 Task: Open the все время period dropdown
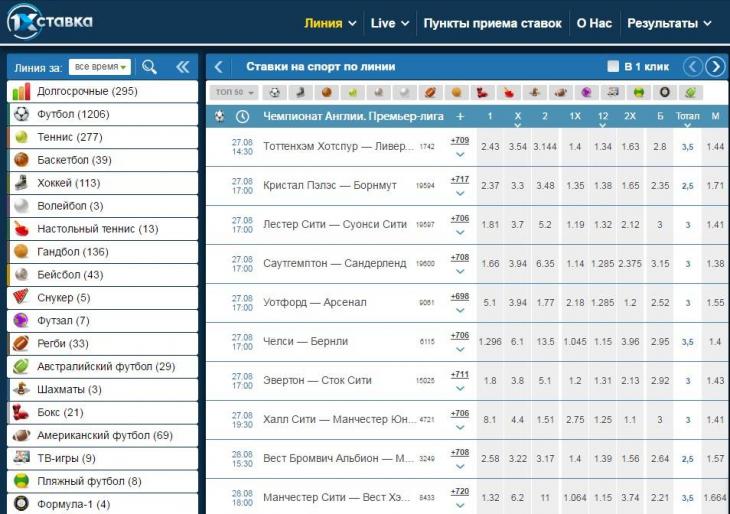coord(100,67)
